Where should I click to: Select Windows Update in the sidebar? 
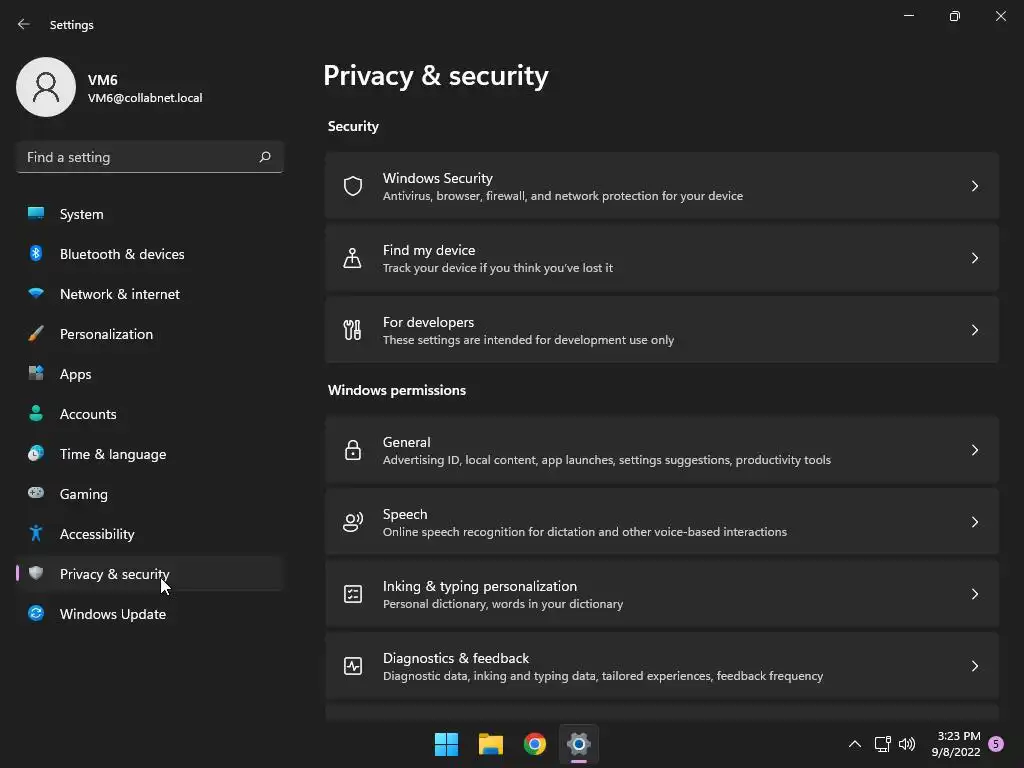tap(112, 614)
